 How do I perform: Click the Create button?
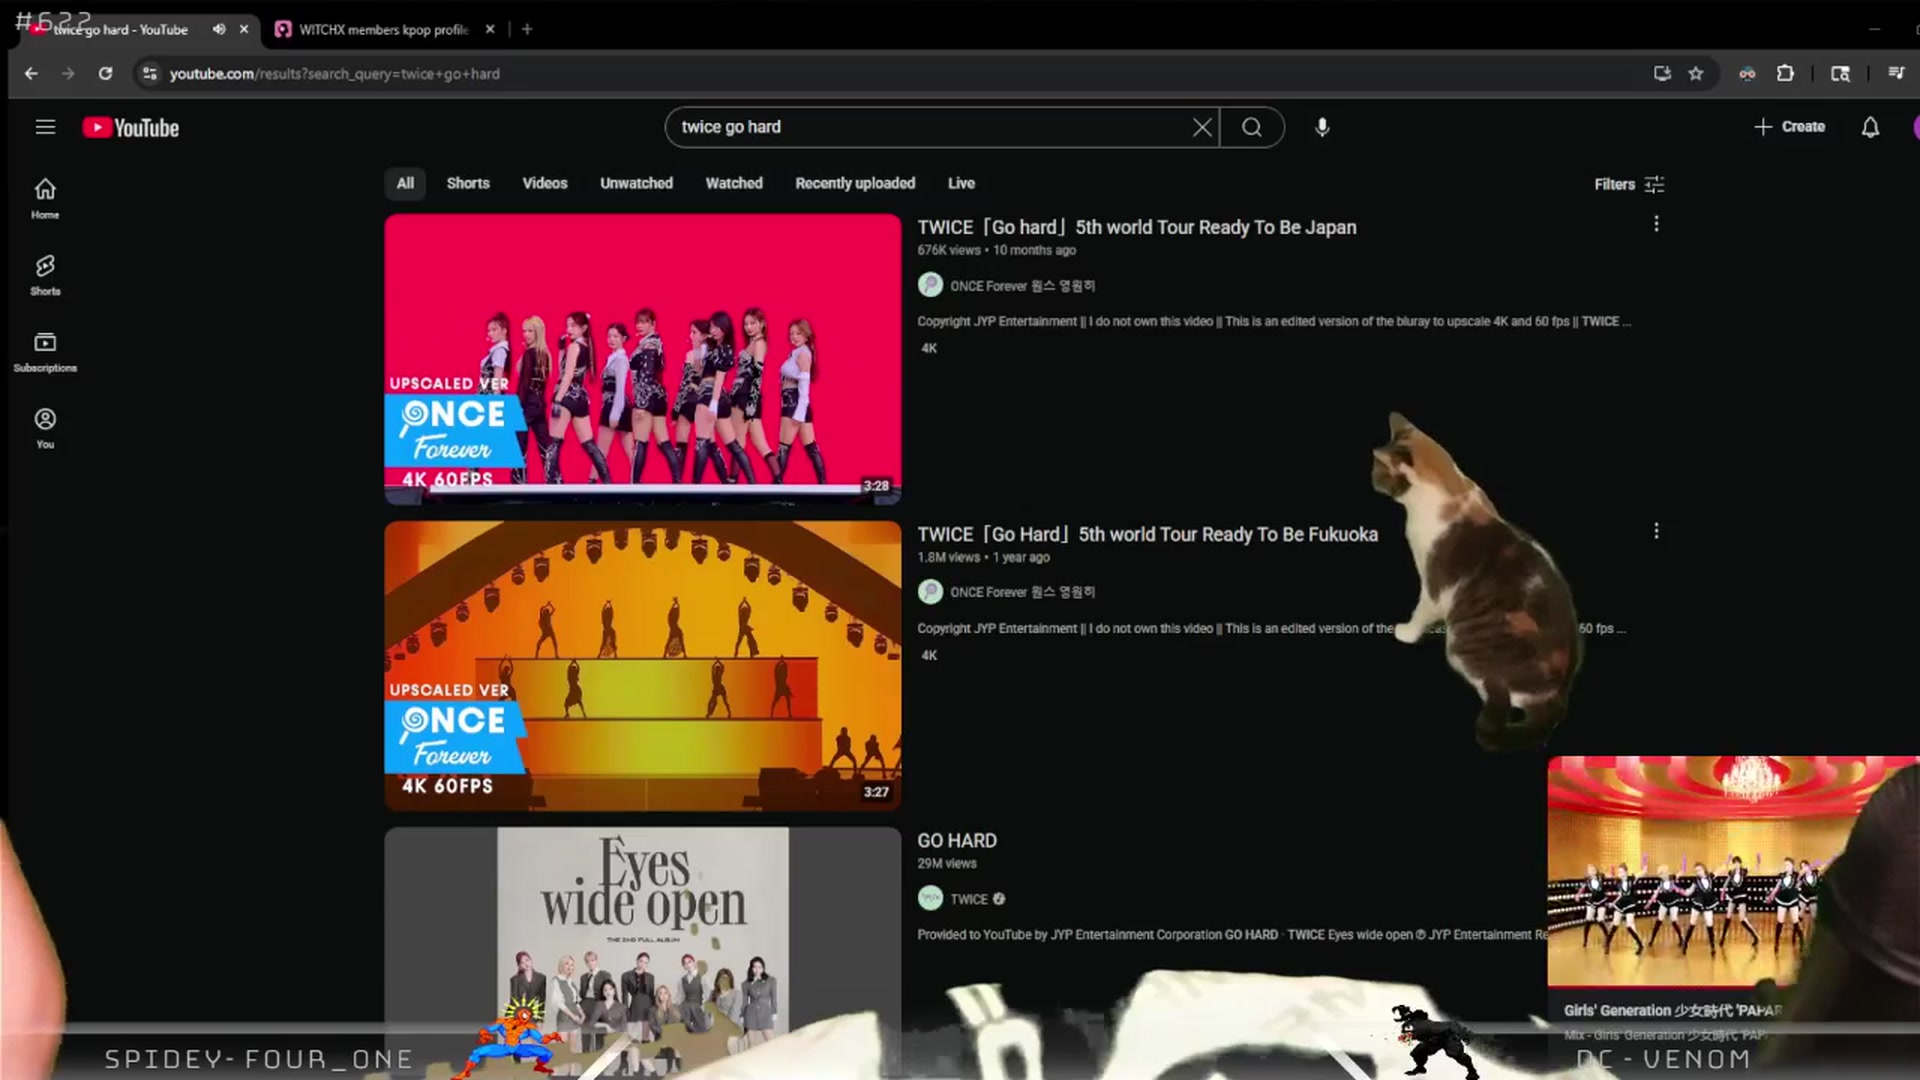click(1790, 127)
